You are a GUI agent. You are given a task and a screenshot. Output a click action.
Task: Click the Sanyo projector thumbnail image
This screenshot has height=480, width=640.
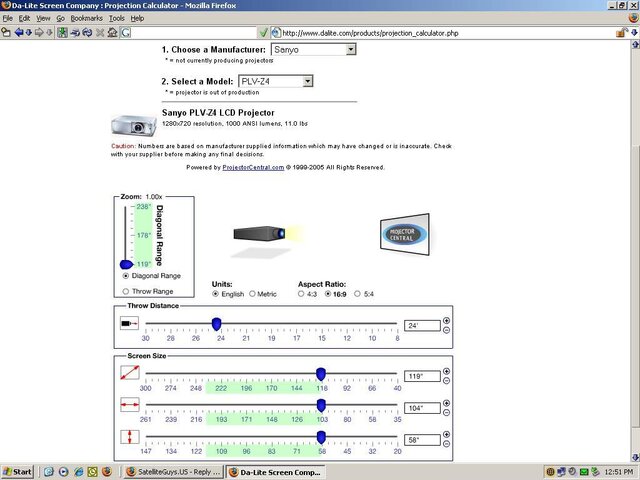tap(133, 126)
